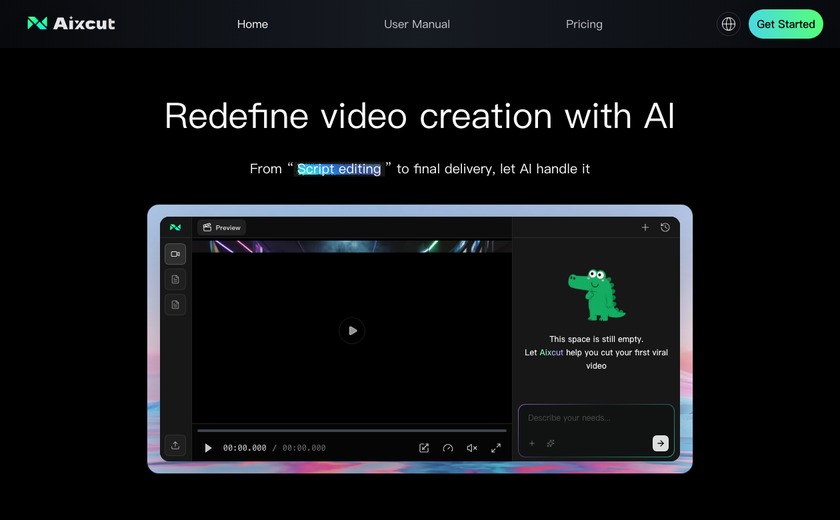Focus the "Describe your needs..." input
Viewport: 840px width, 520px height.
(596, 418)
